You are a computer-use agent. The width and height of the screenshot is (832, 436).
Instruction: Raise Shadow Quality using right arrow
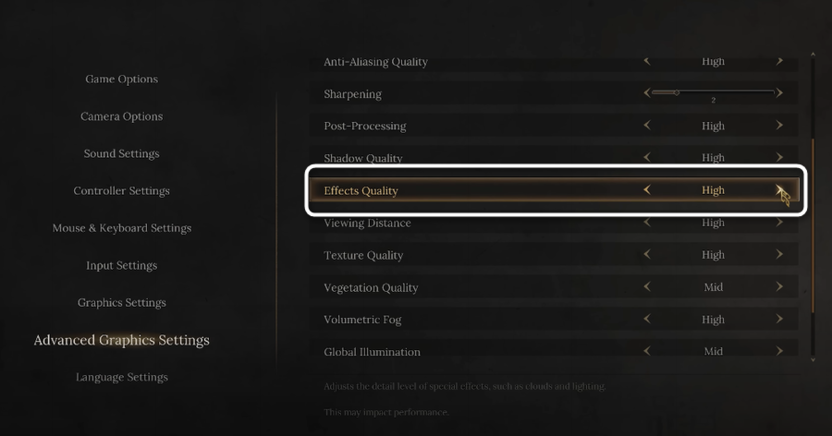click(x=779, y=158)
